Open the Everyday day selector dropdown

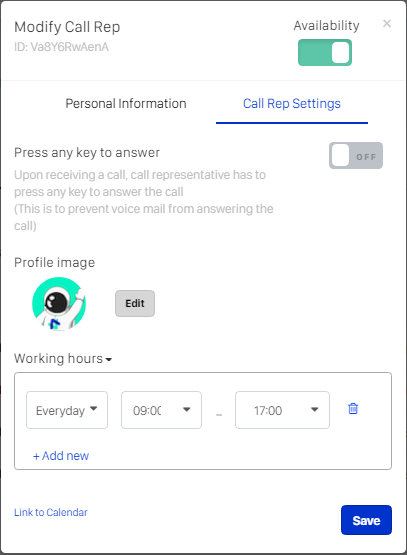click(x=67, y=410)
